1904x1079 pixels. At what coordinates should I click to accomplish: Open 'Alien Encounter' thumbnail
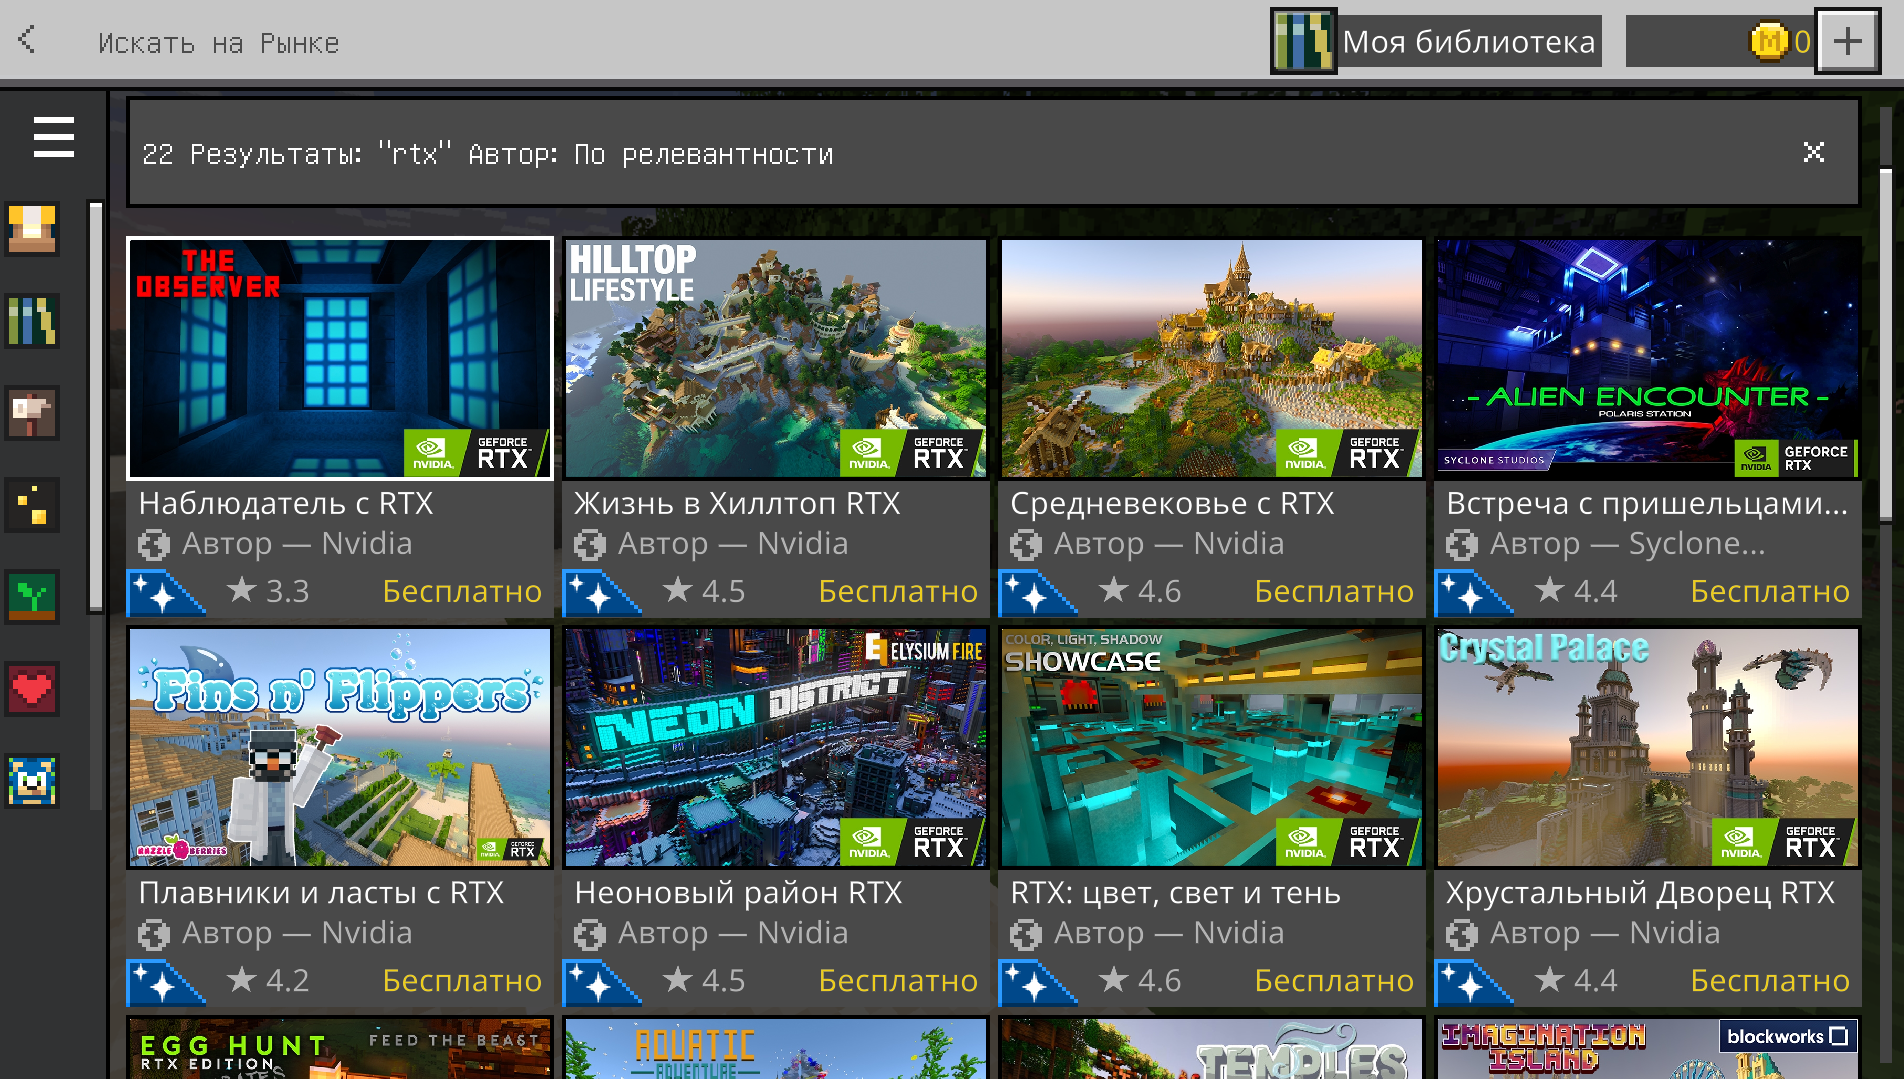coord(1648,358)
